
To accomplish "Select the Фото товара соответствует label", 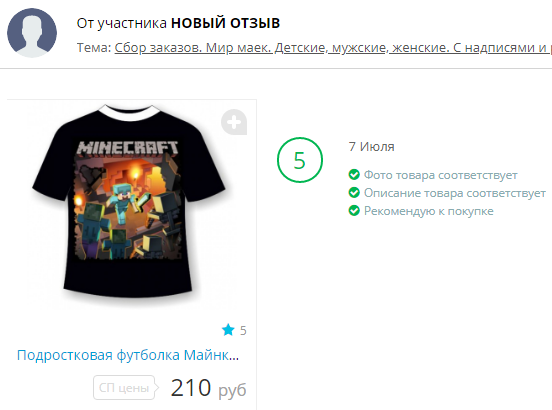I will (x=440, y=175).
